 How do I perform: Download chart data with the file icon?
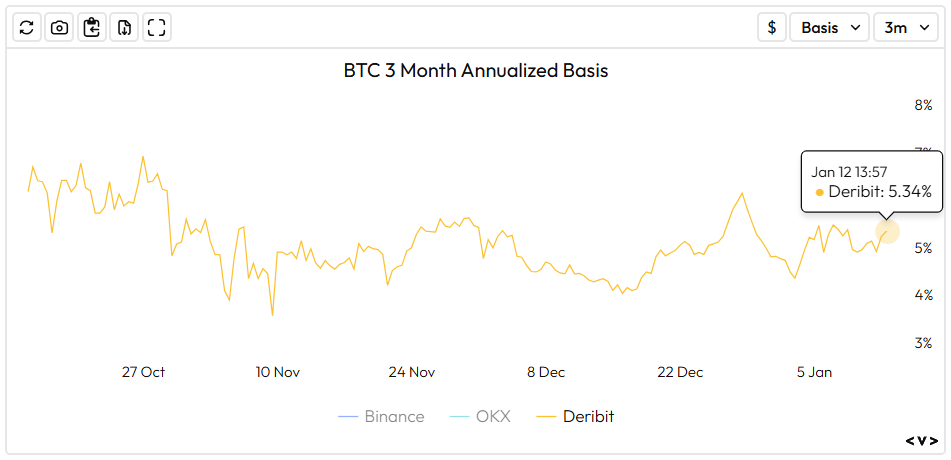(x=124, y=27)
